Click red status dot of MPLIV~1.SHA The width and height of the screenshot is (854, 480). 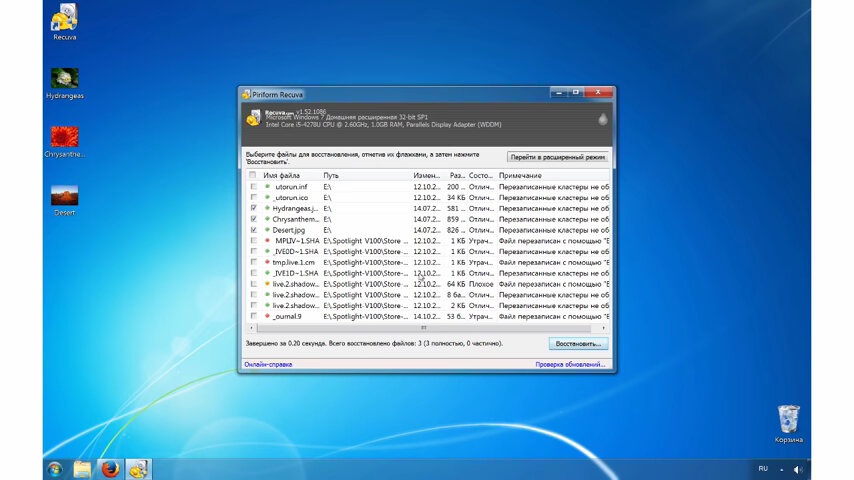[267, 240]
